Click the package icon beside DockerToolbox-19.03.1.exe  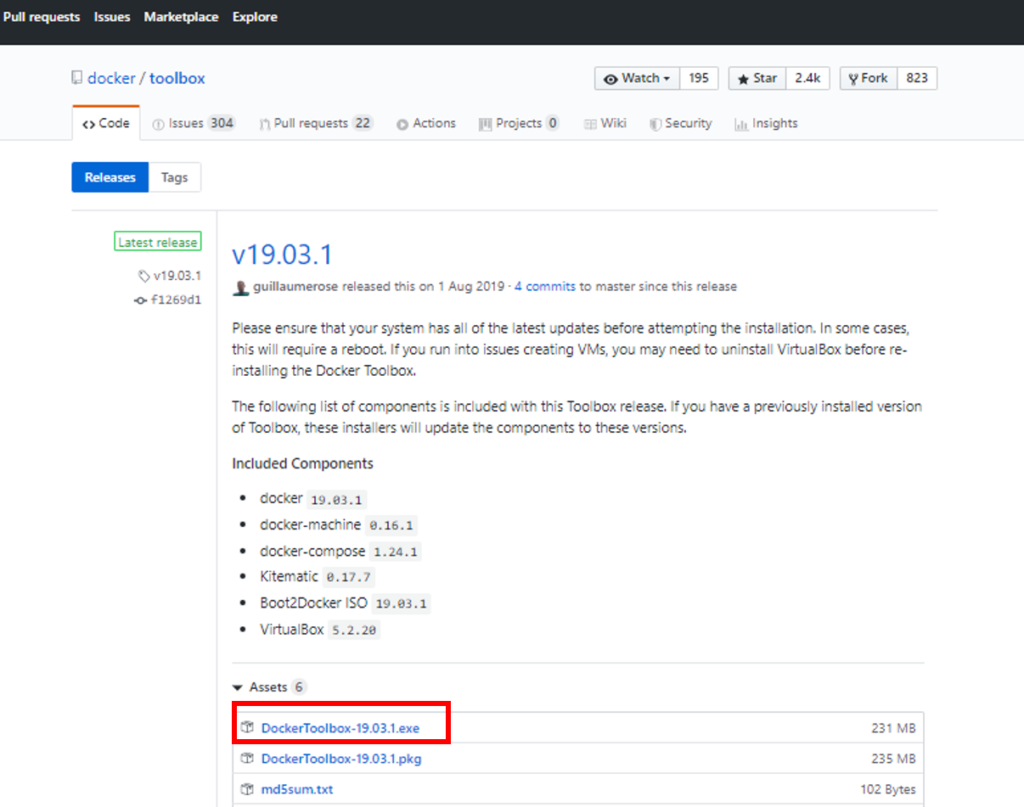(246, 728)
